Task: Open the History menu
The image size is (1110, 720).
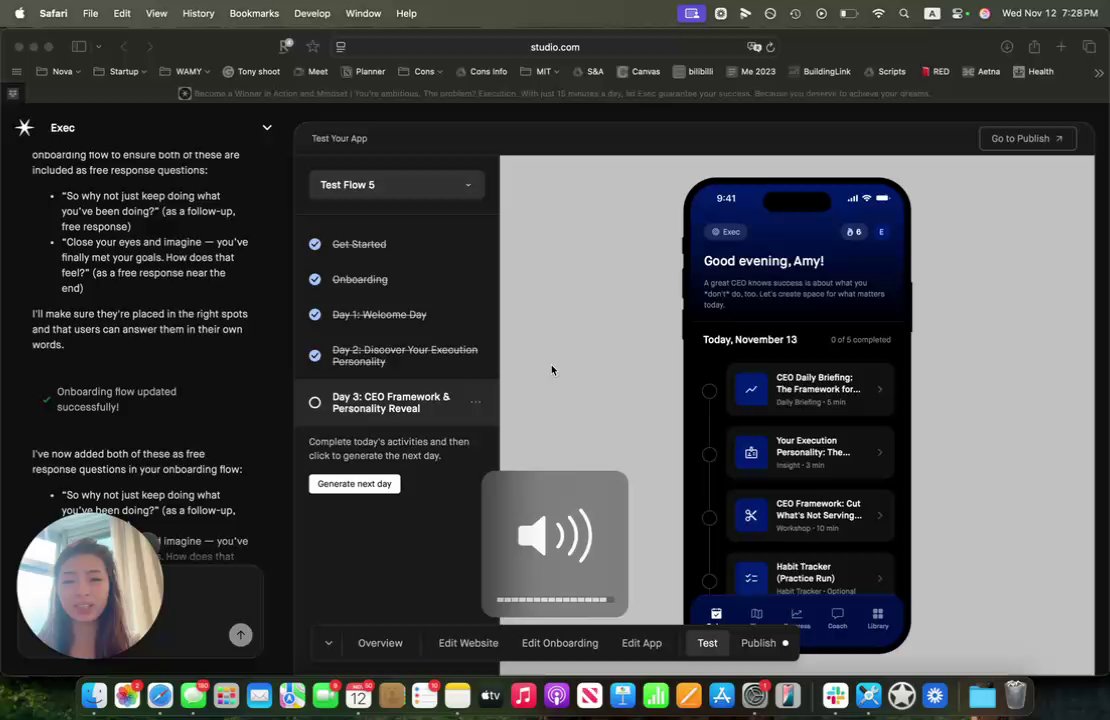Action: 198,13
